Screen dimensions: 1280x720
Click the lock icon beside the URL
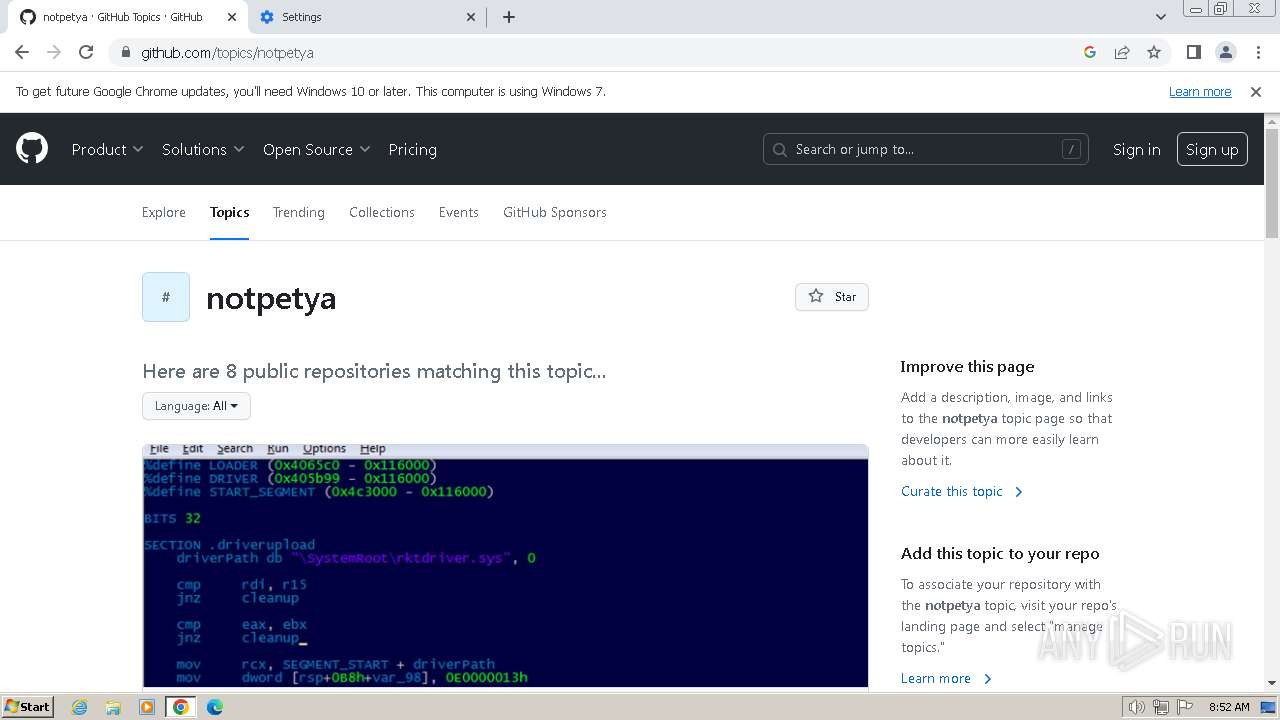[125, 52]
